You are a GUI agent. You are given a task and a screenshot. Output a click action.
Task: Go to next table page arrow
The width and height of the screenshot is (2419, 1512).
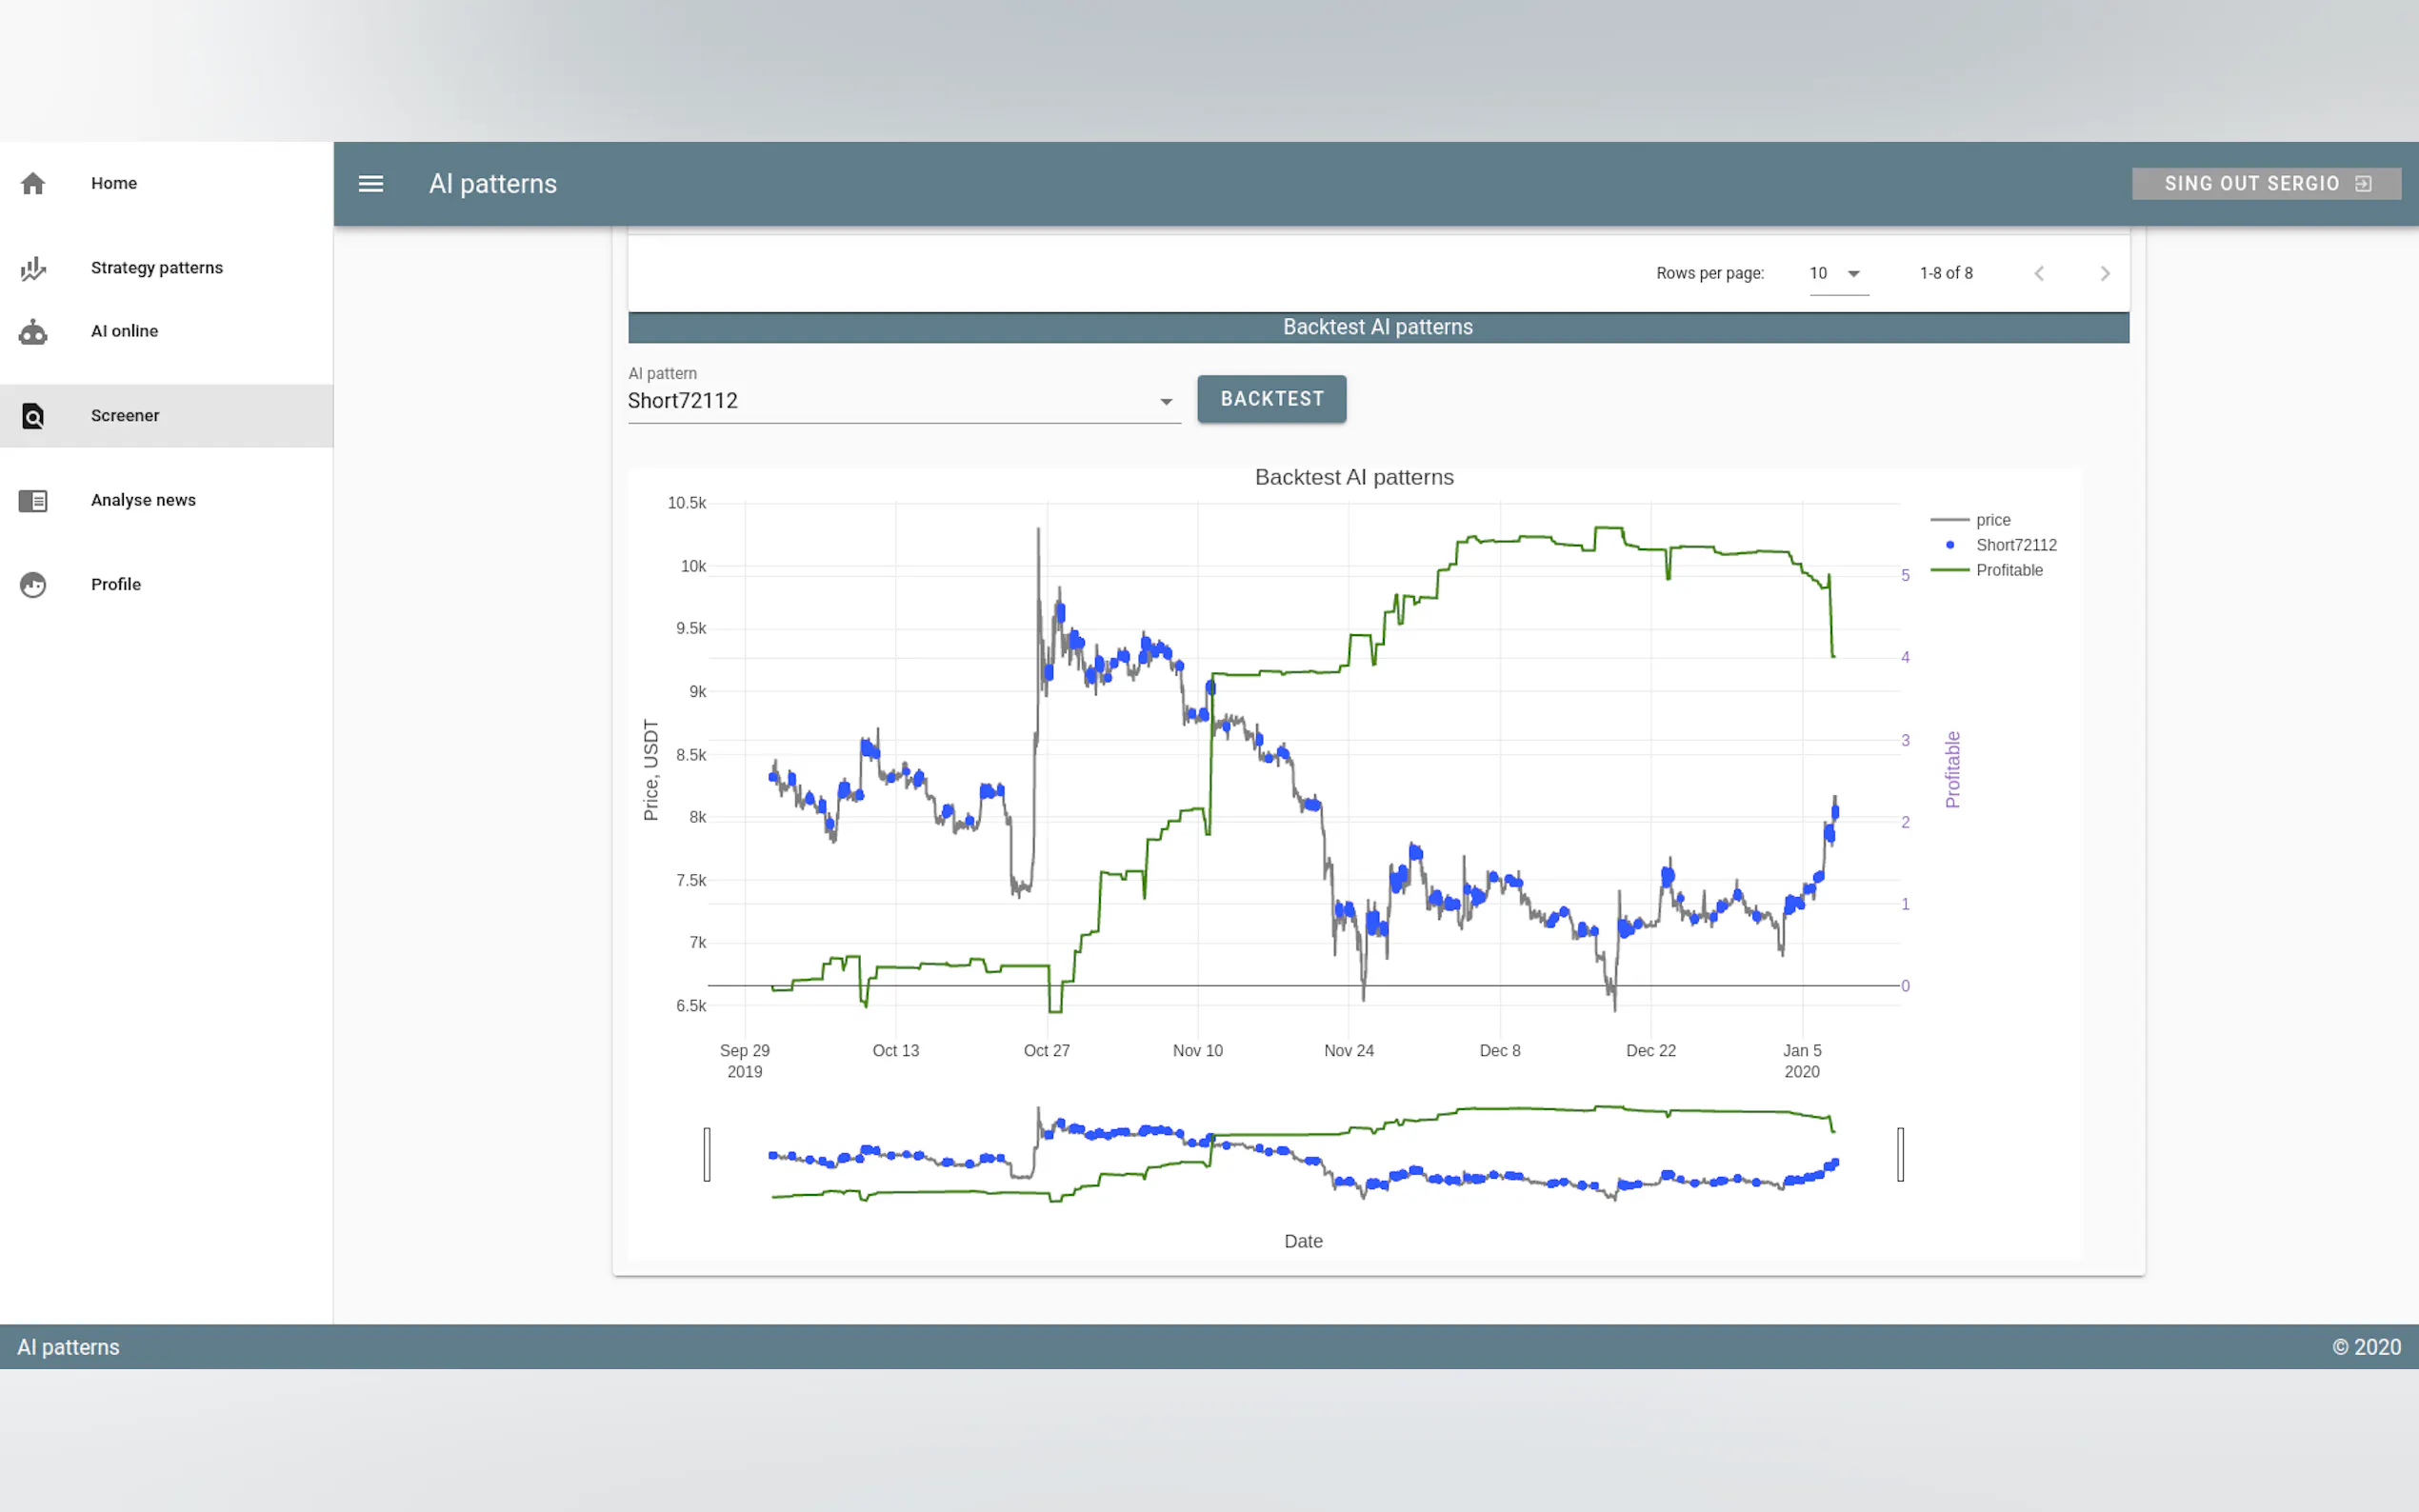point(2104,273)
